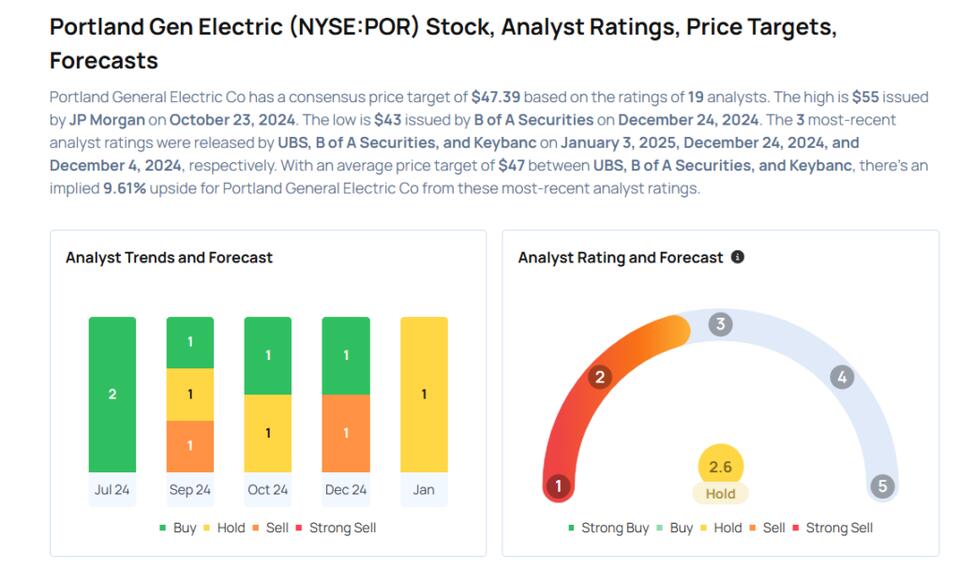Select the Oct 24 axis label
The height and width of the screenshot is (567, 960).
[x=268, y=490]
